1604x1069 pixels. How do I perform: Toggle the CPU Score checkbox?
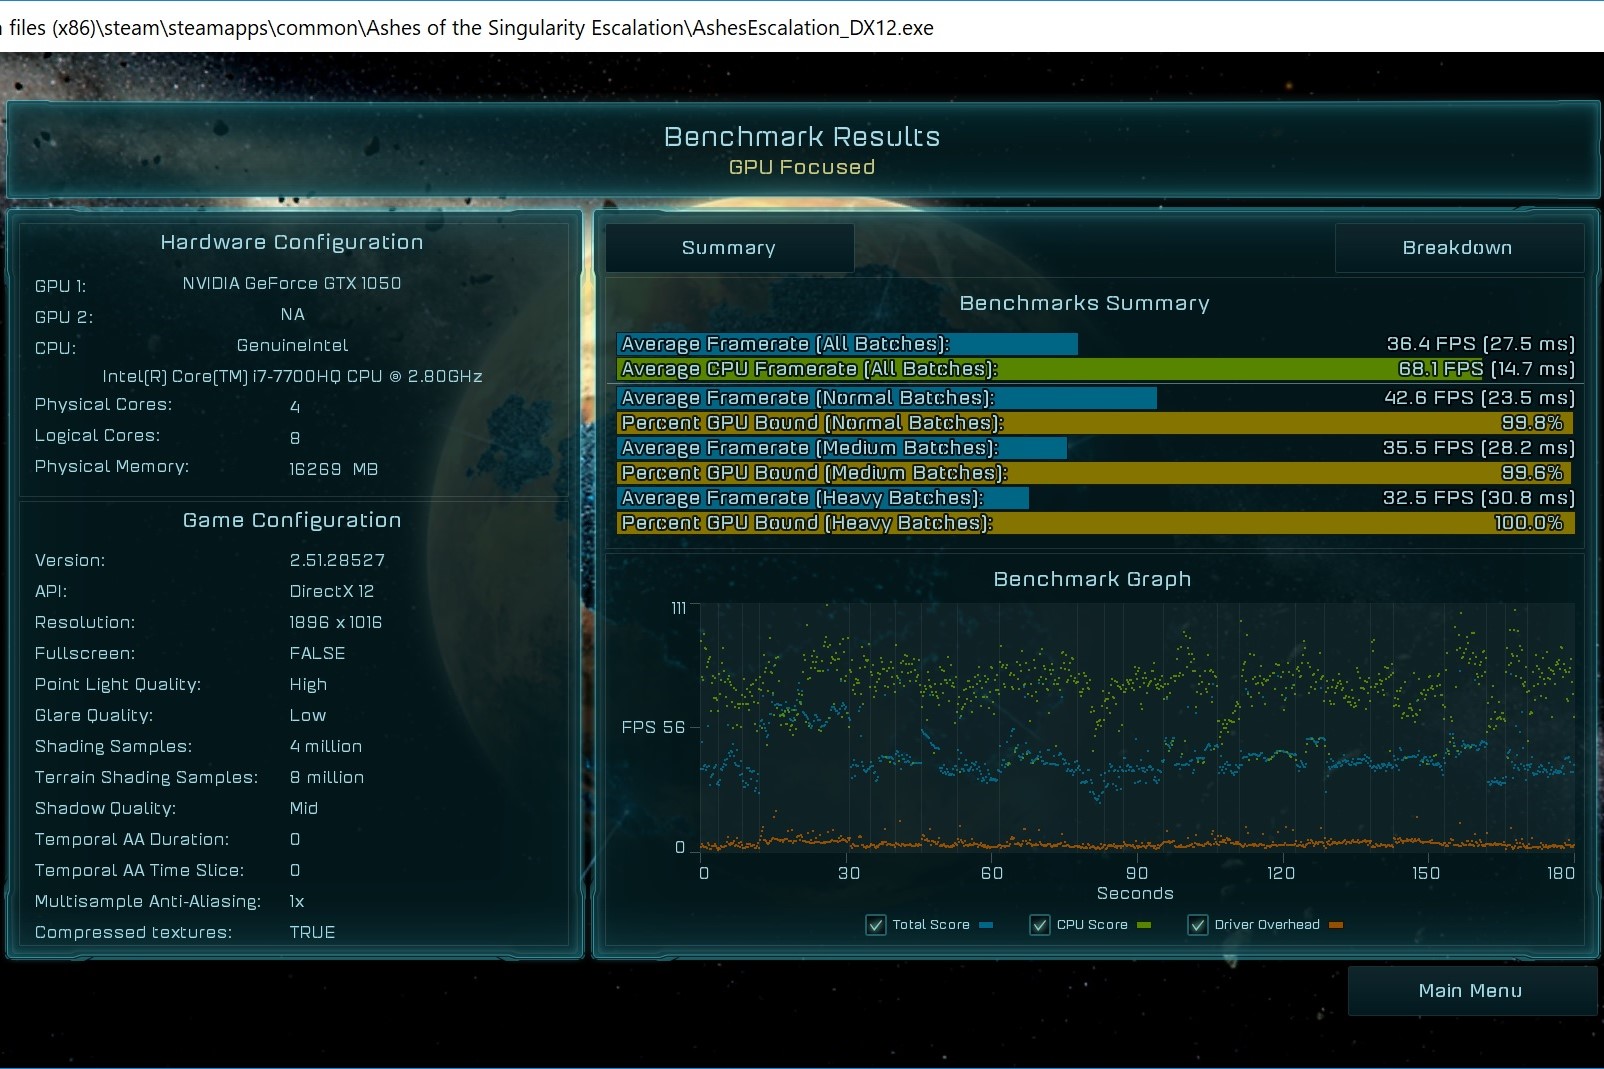coord(1040,925)
